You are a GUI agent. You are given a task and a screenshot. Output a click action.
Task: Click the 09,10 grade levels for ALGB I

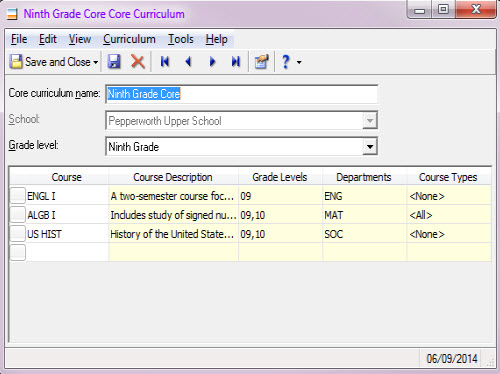(x=280, y=215)
